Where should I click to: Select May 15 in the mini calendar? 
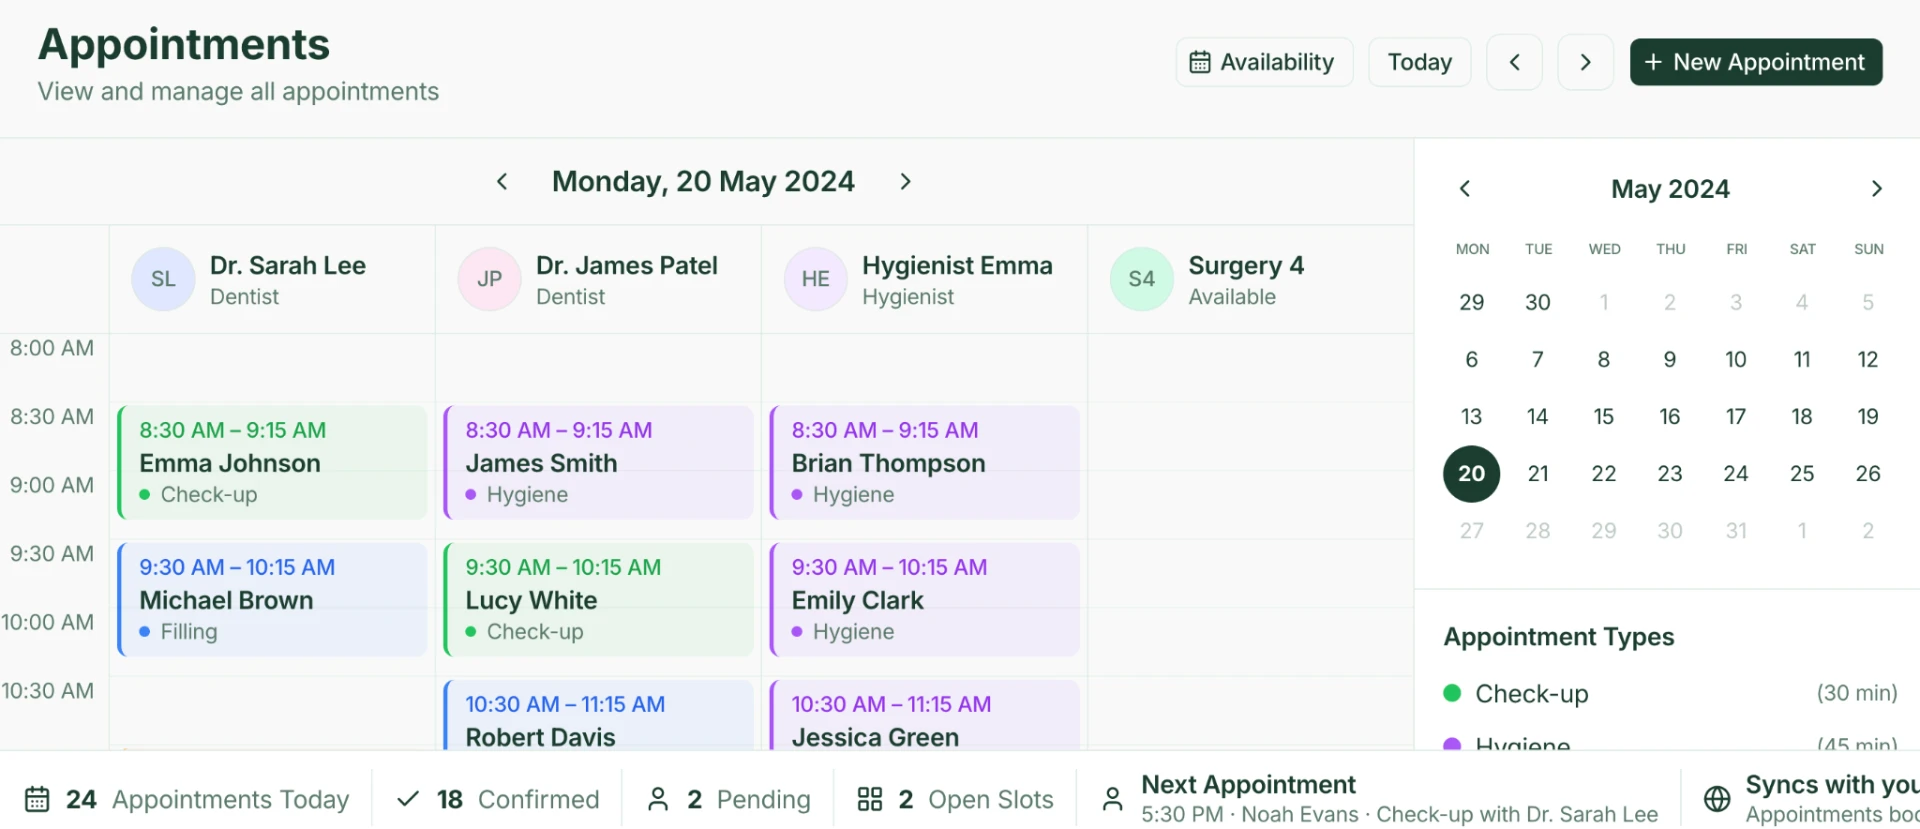1604,417
